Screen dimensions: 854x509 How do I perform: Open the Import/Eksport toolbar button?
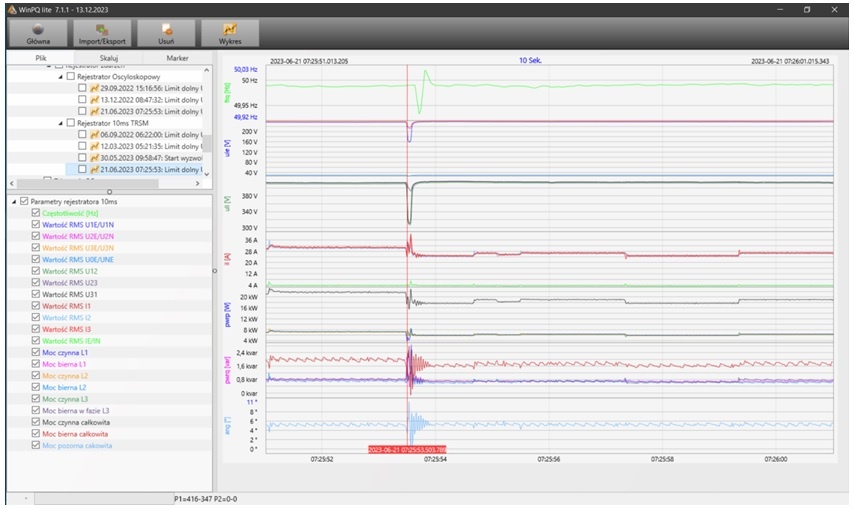click(x=102, y=34)
